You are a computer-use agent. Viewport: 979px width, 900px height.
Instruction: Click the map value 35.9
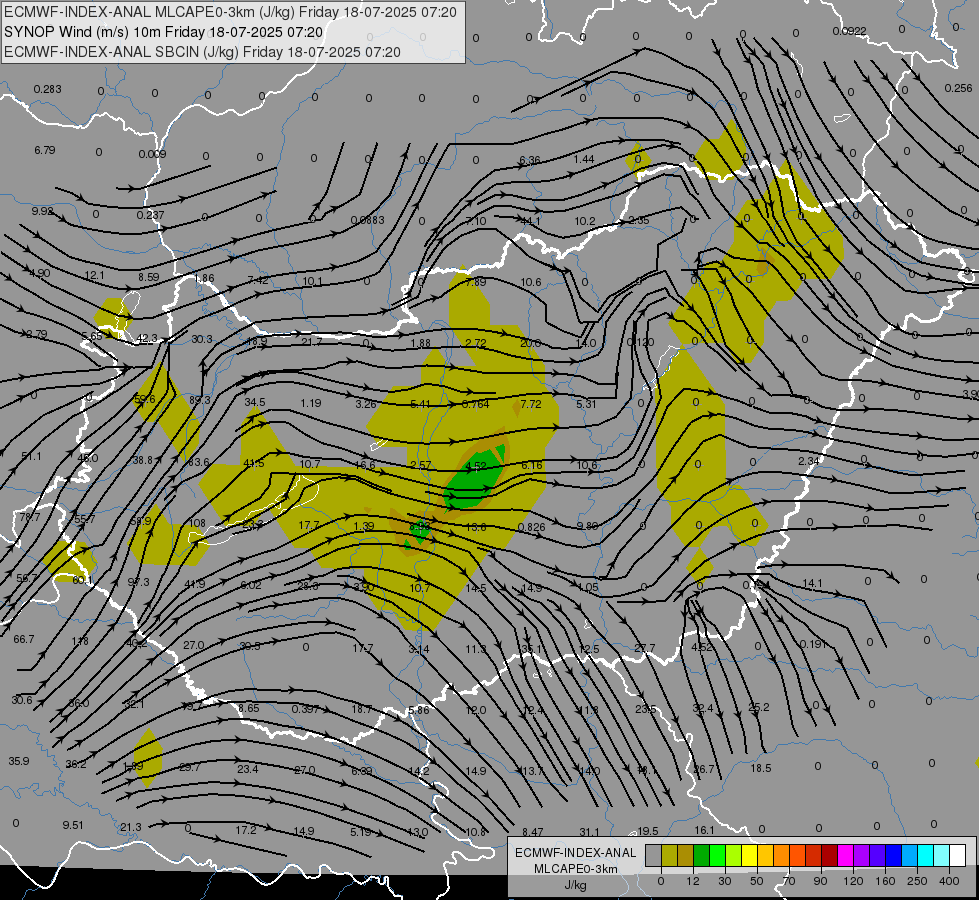pos(19,761)
